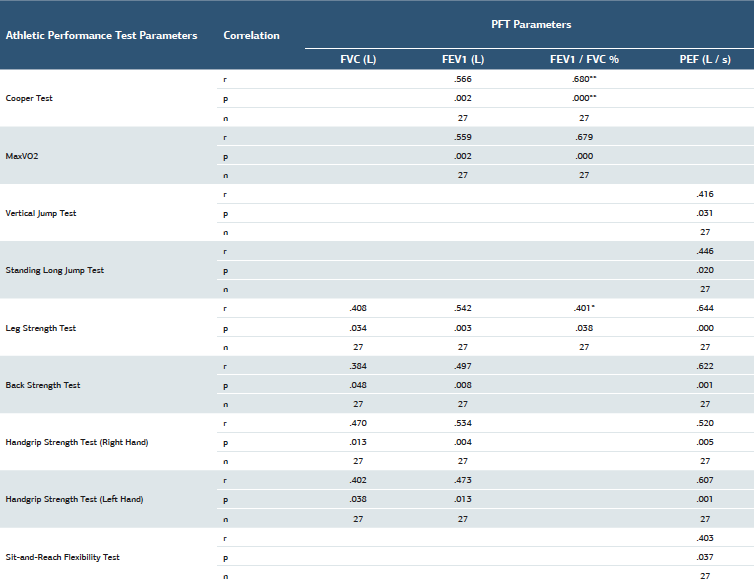
Task: Click the Back Strength p-value ".048"
Action: pos(358,385)
